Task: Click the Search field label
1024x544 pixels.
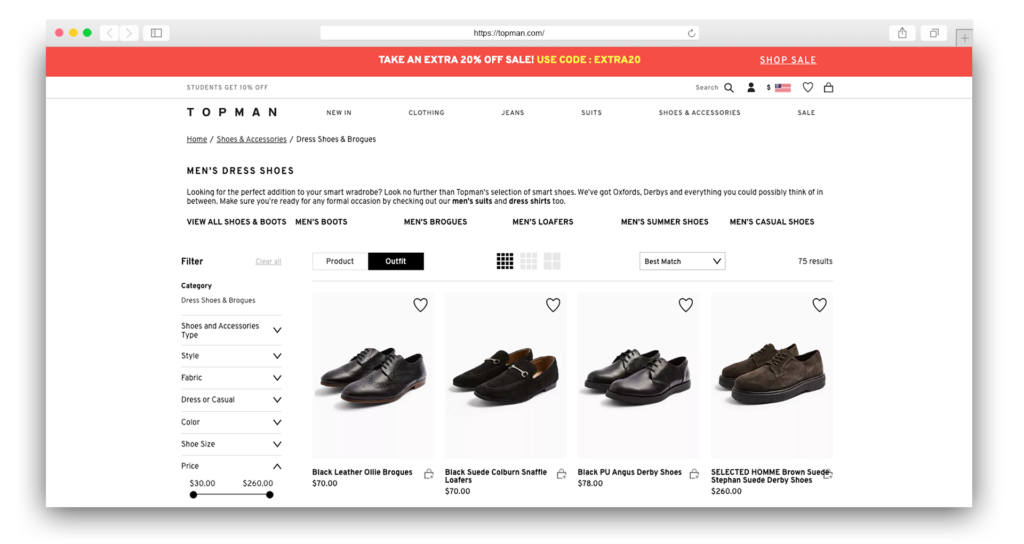Action: click(707, 88)
